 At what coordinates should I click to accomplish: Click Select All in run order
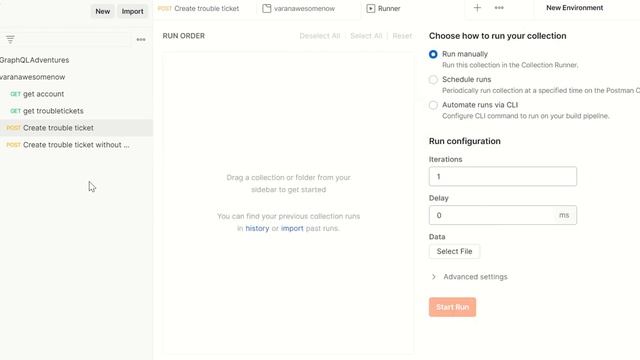pyautogui.click(x=366, y=36)
